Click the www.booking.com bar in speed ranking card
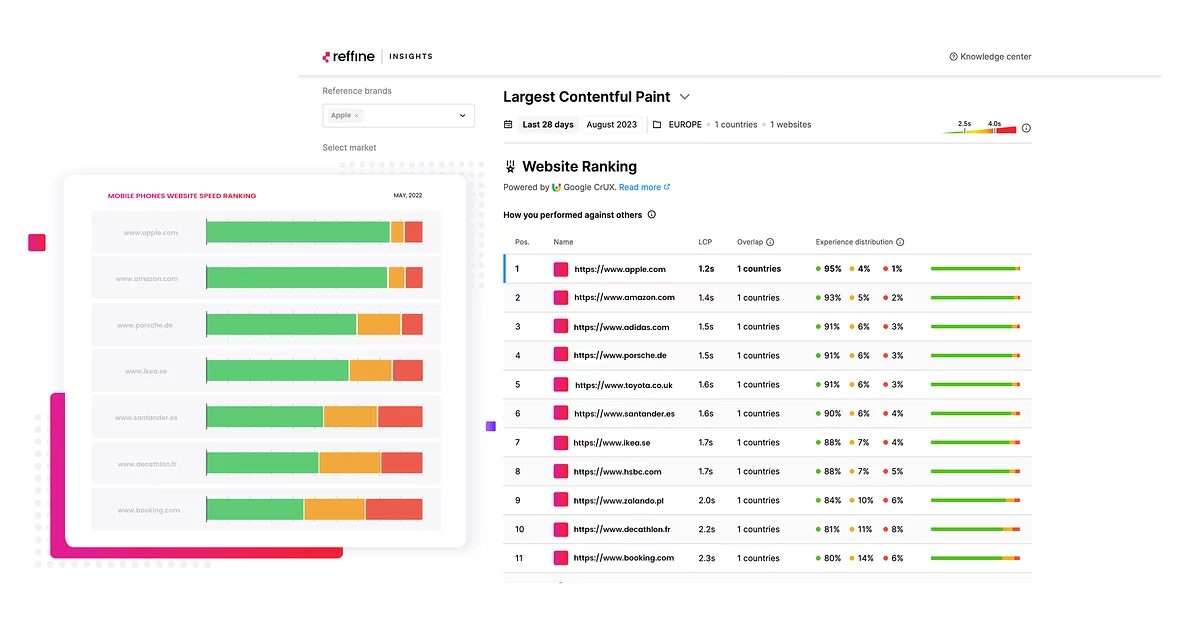1200x620 pixels. click(x=314, y=509)
